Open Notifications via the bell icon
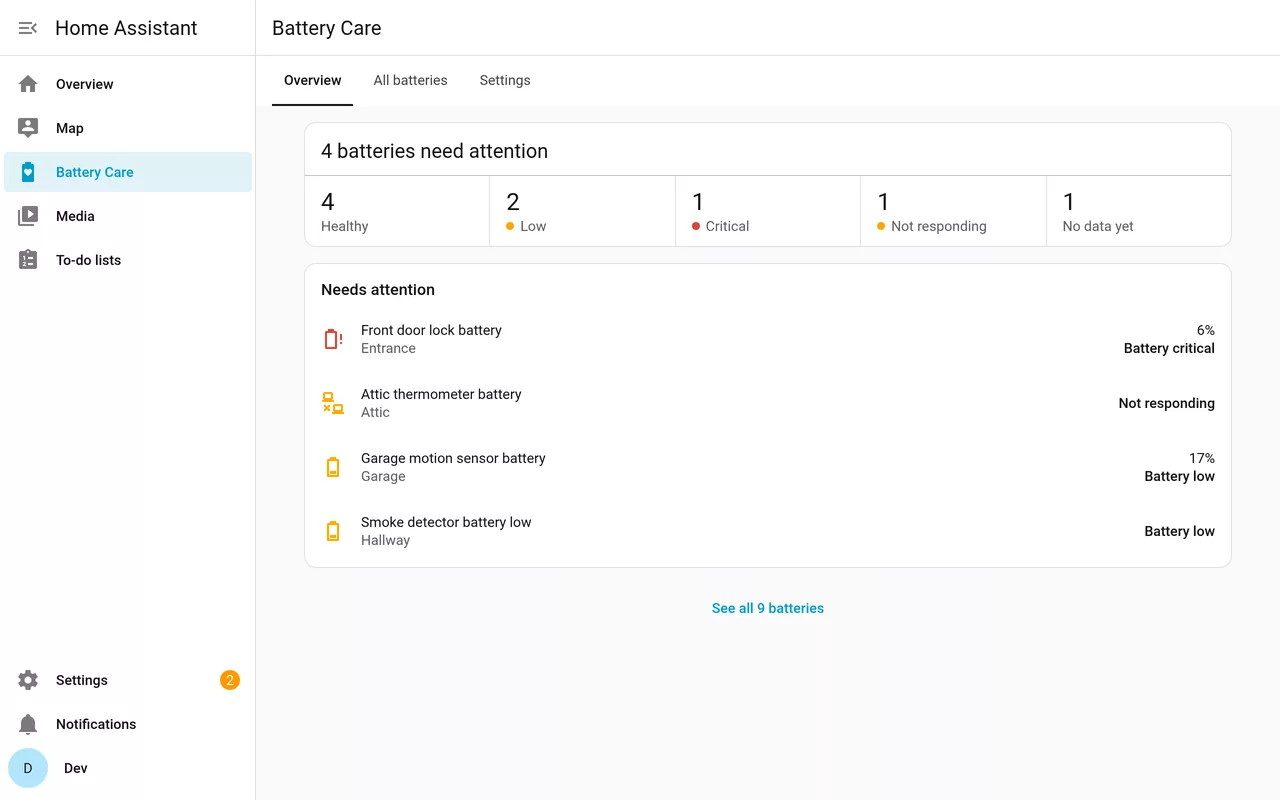The image size is (1280, 800). (28, 724)
